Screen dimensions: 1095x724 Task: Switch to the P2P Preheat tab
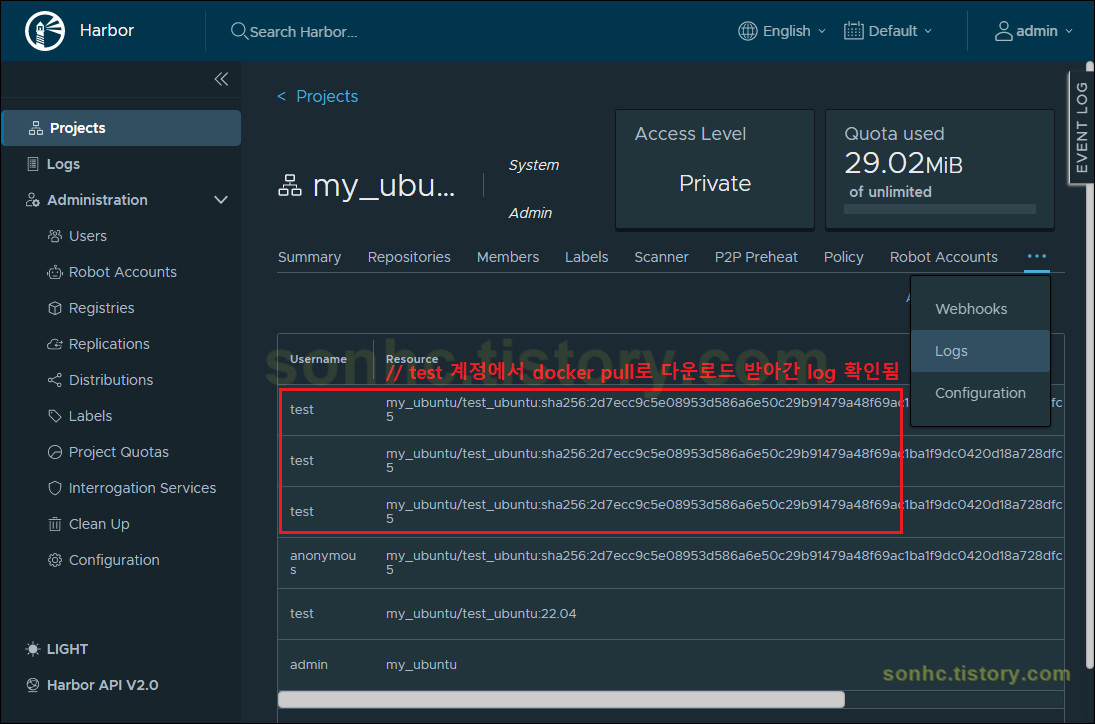(x=756, y=258)
